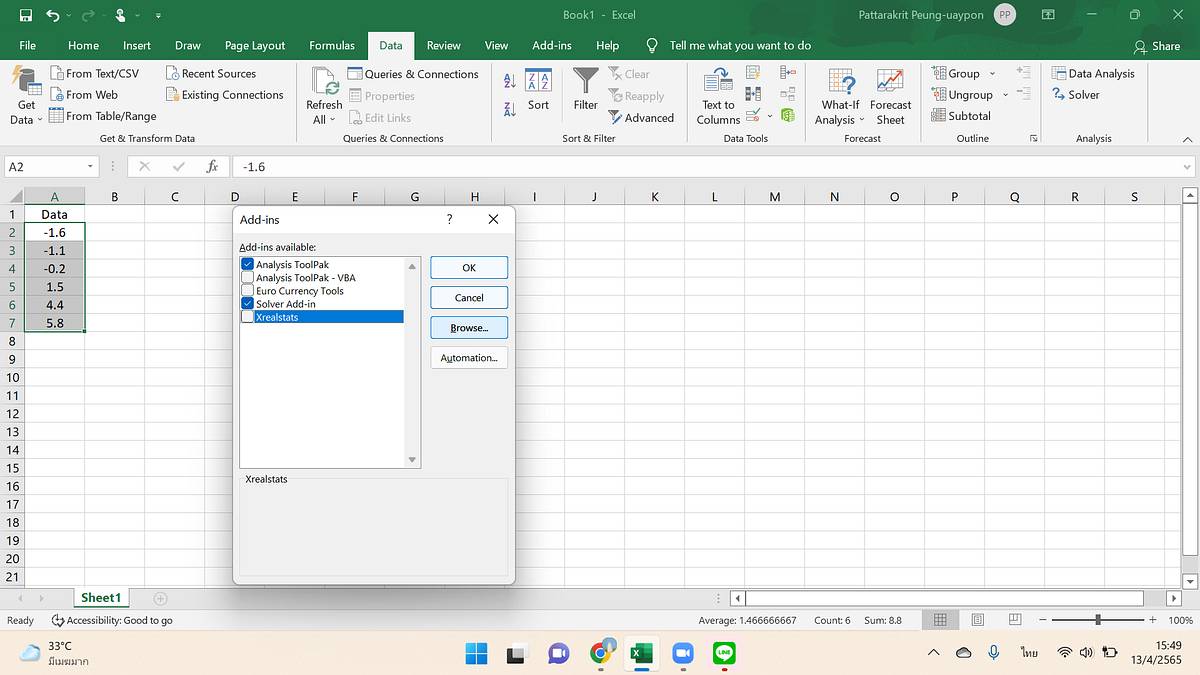This screenshot has height=675, width=1200.
Task: Uncheck the Analysis ToolPak add-in
Action: click(x=247, y=264)
